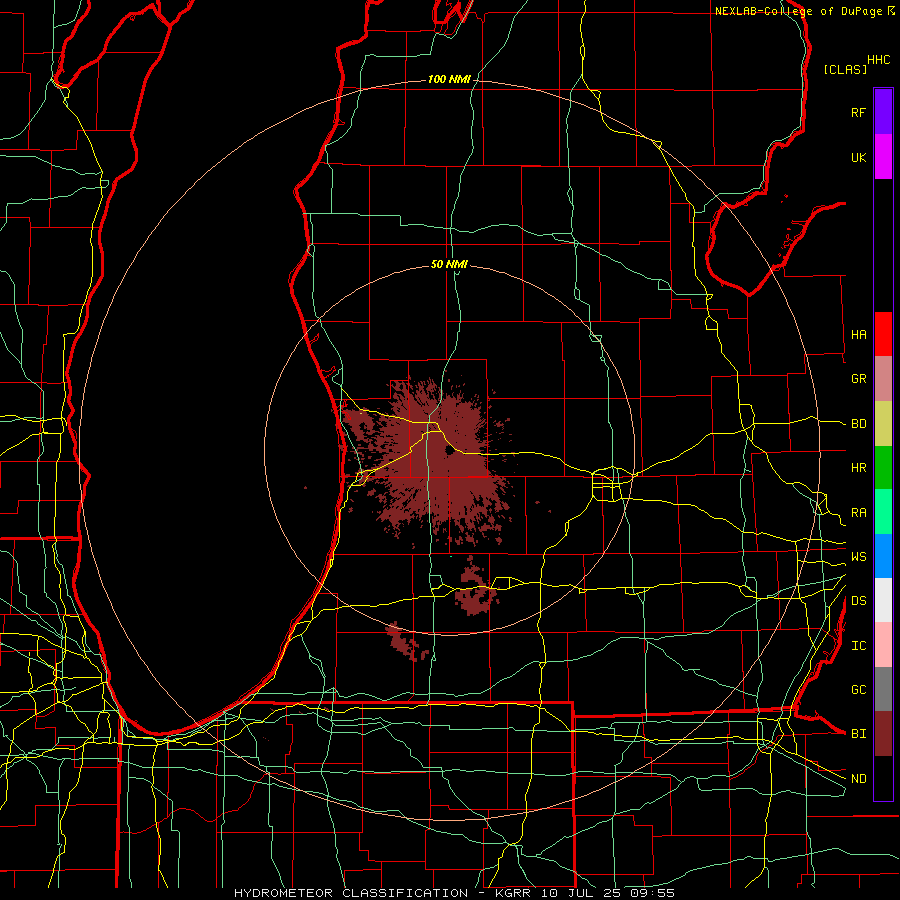Click the BI dark red legend swatch
The image size is (900, 900).
pos(883,734)
